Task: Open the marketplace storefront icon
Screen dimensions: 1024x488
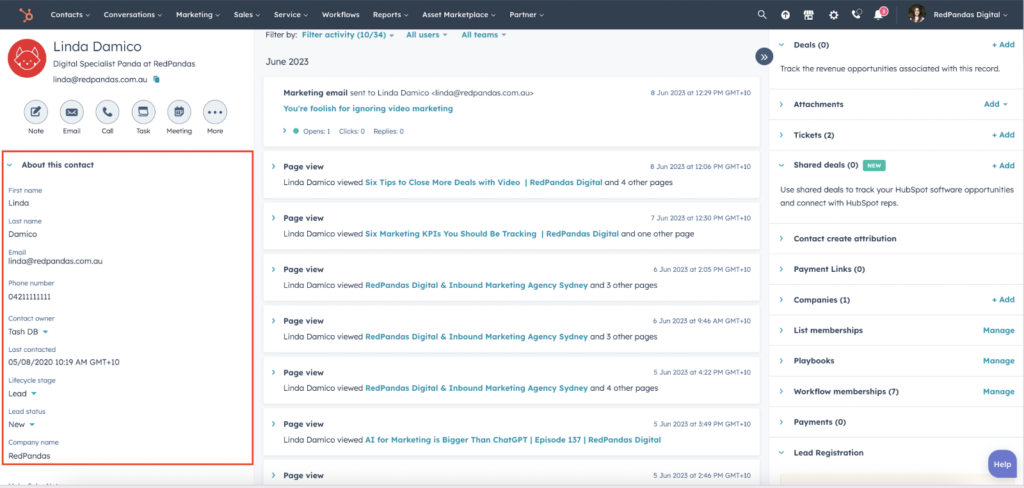Action: (808, 15)
